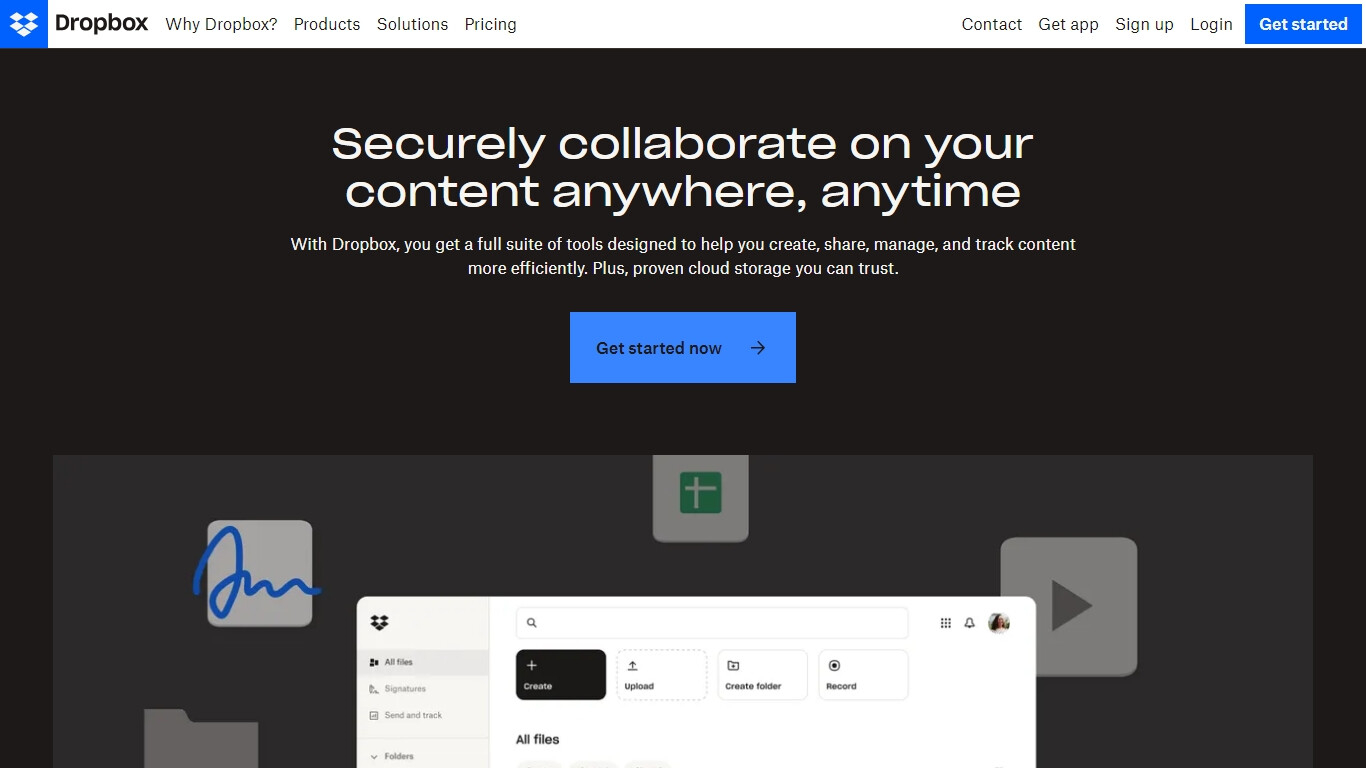Click the search field in the mockup

coord(712,622)
